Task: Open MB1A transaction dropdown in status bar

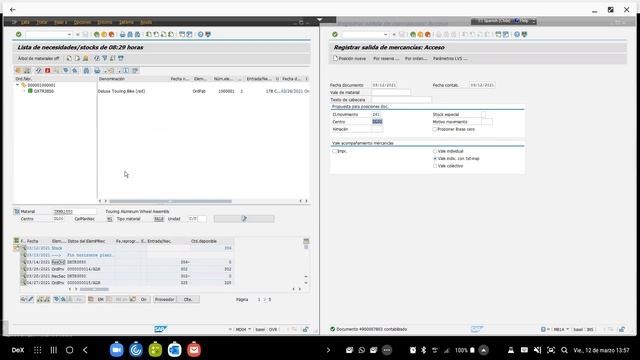Action: point(567,329)
